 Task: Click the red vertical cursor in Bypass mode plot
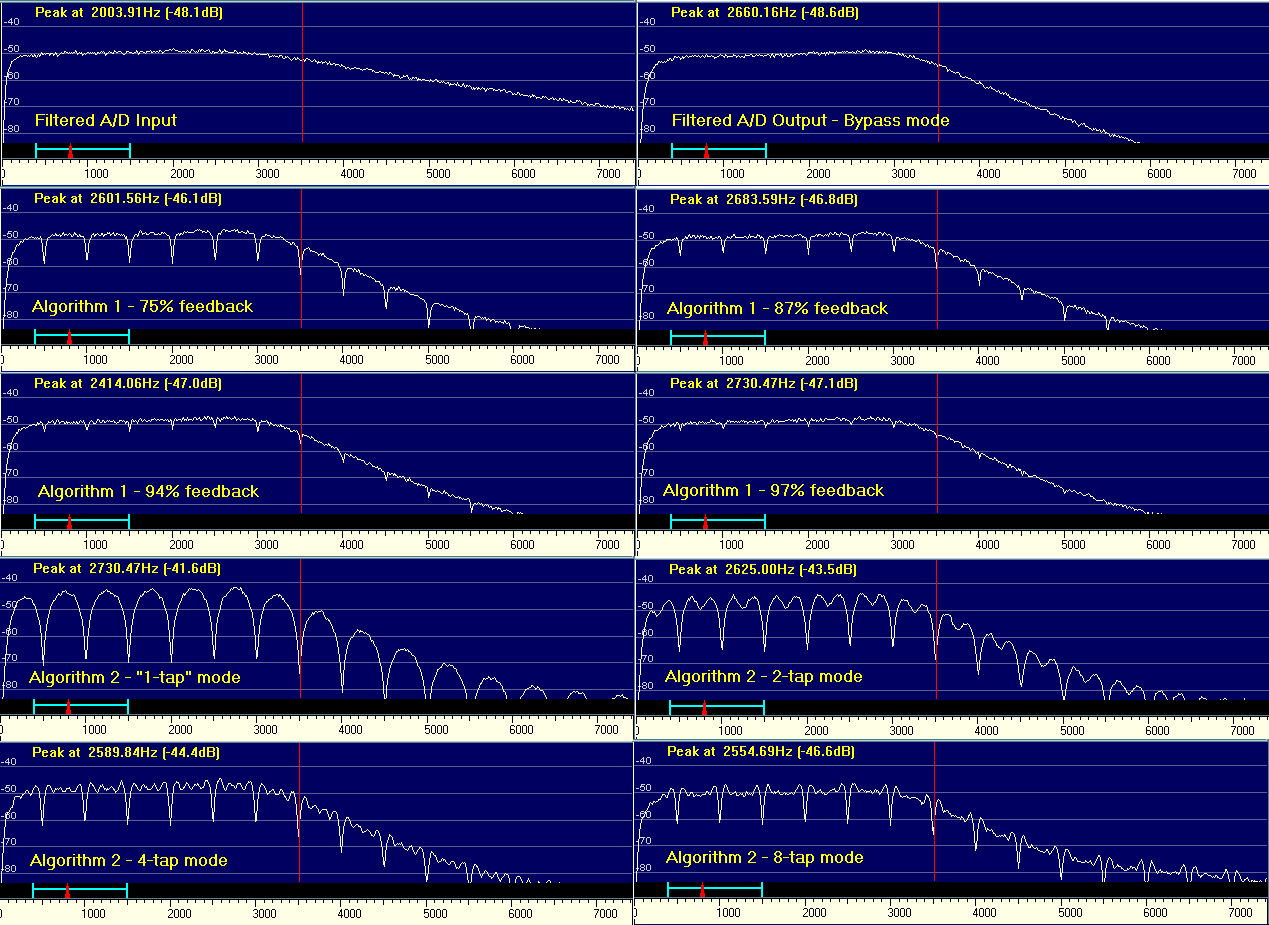pyautogui.click(x=938, y=72)
